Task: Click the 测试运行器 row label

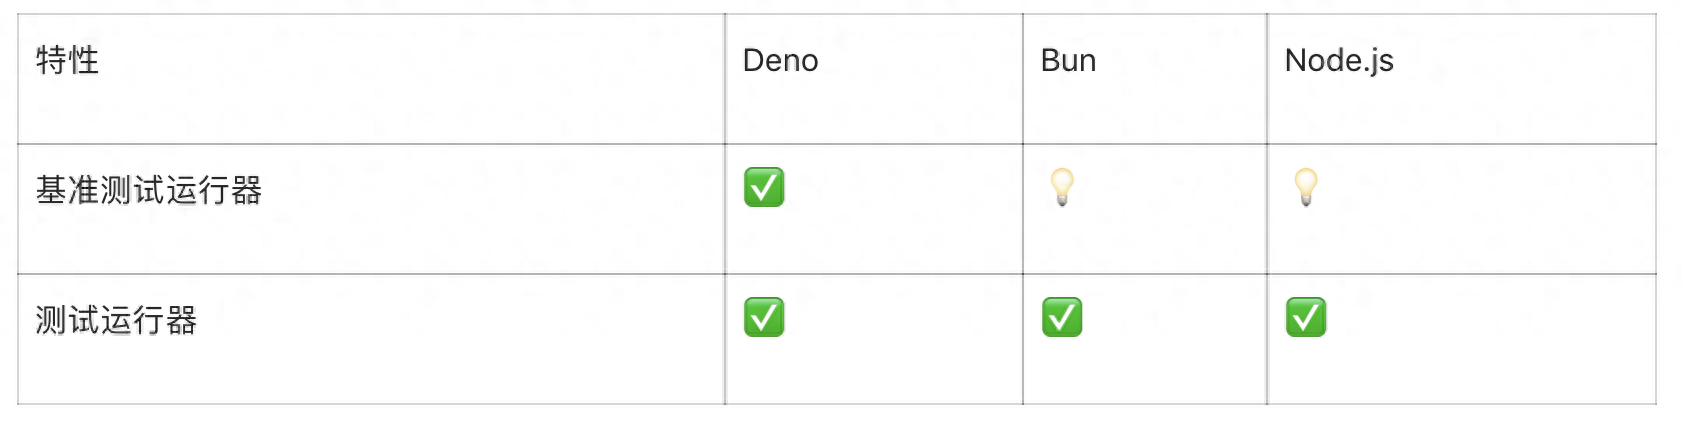Action: coord(116,320)
